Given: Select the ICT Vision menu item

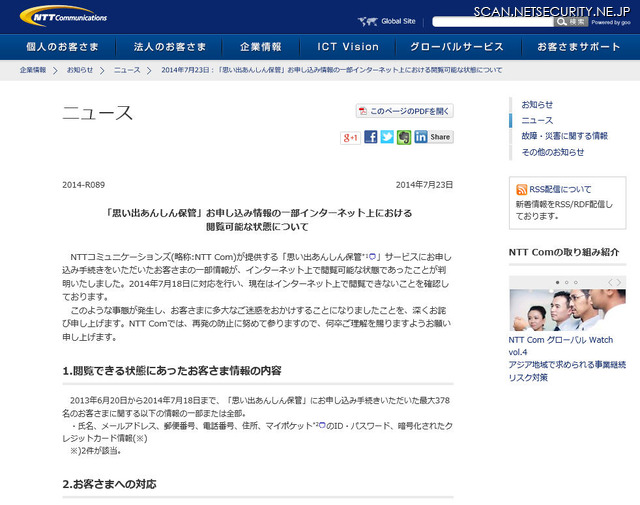Looking at the screenshot, I should click(x=348, y=47).
